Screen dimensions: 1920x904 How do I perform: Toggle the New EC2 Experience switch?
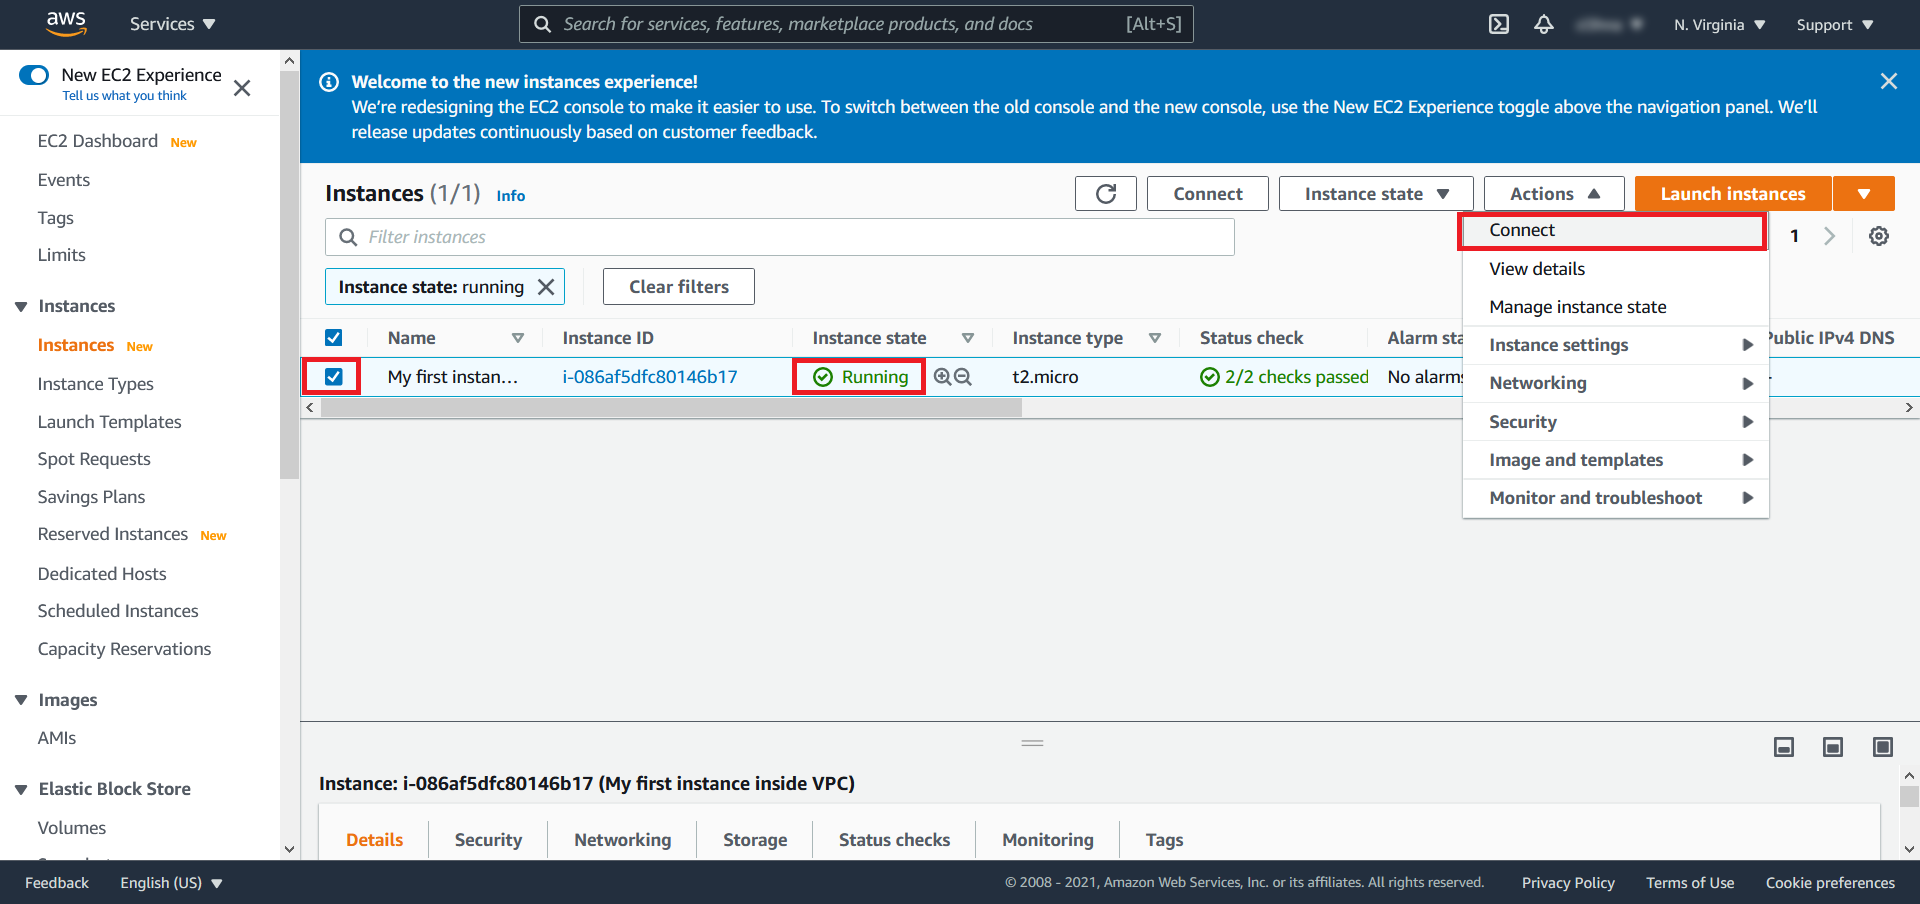tap(34, 75)
